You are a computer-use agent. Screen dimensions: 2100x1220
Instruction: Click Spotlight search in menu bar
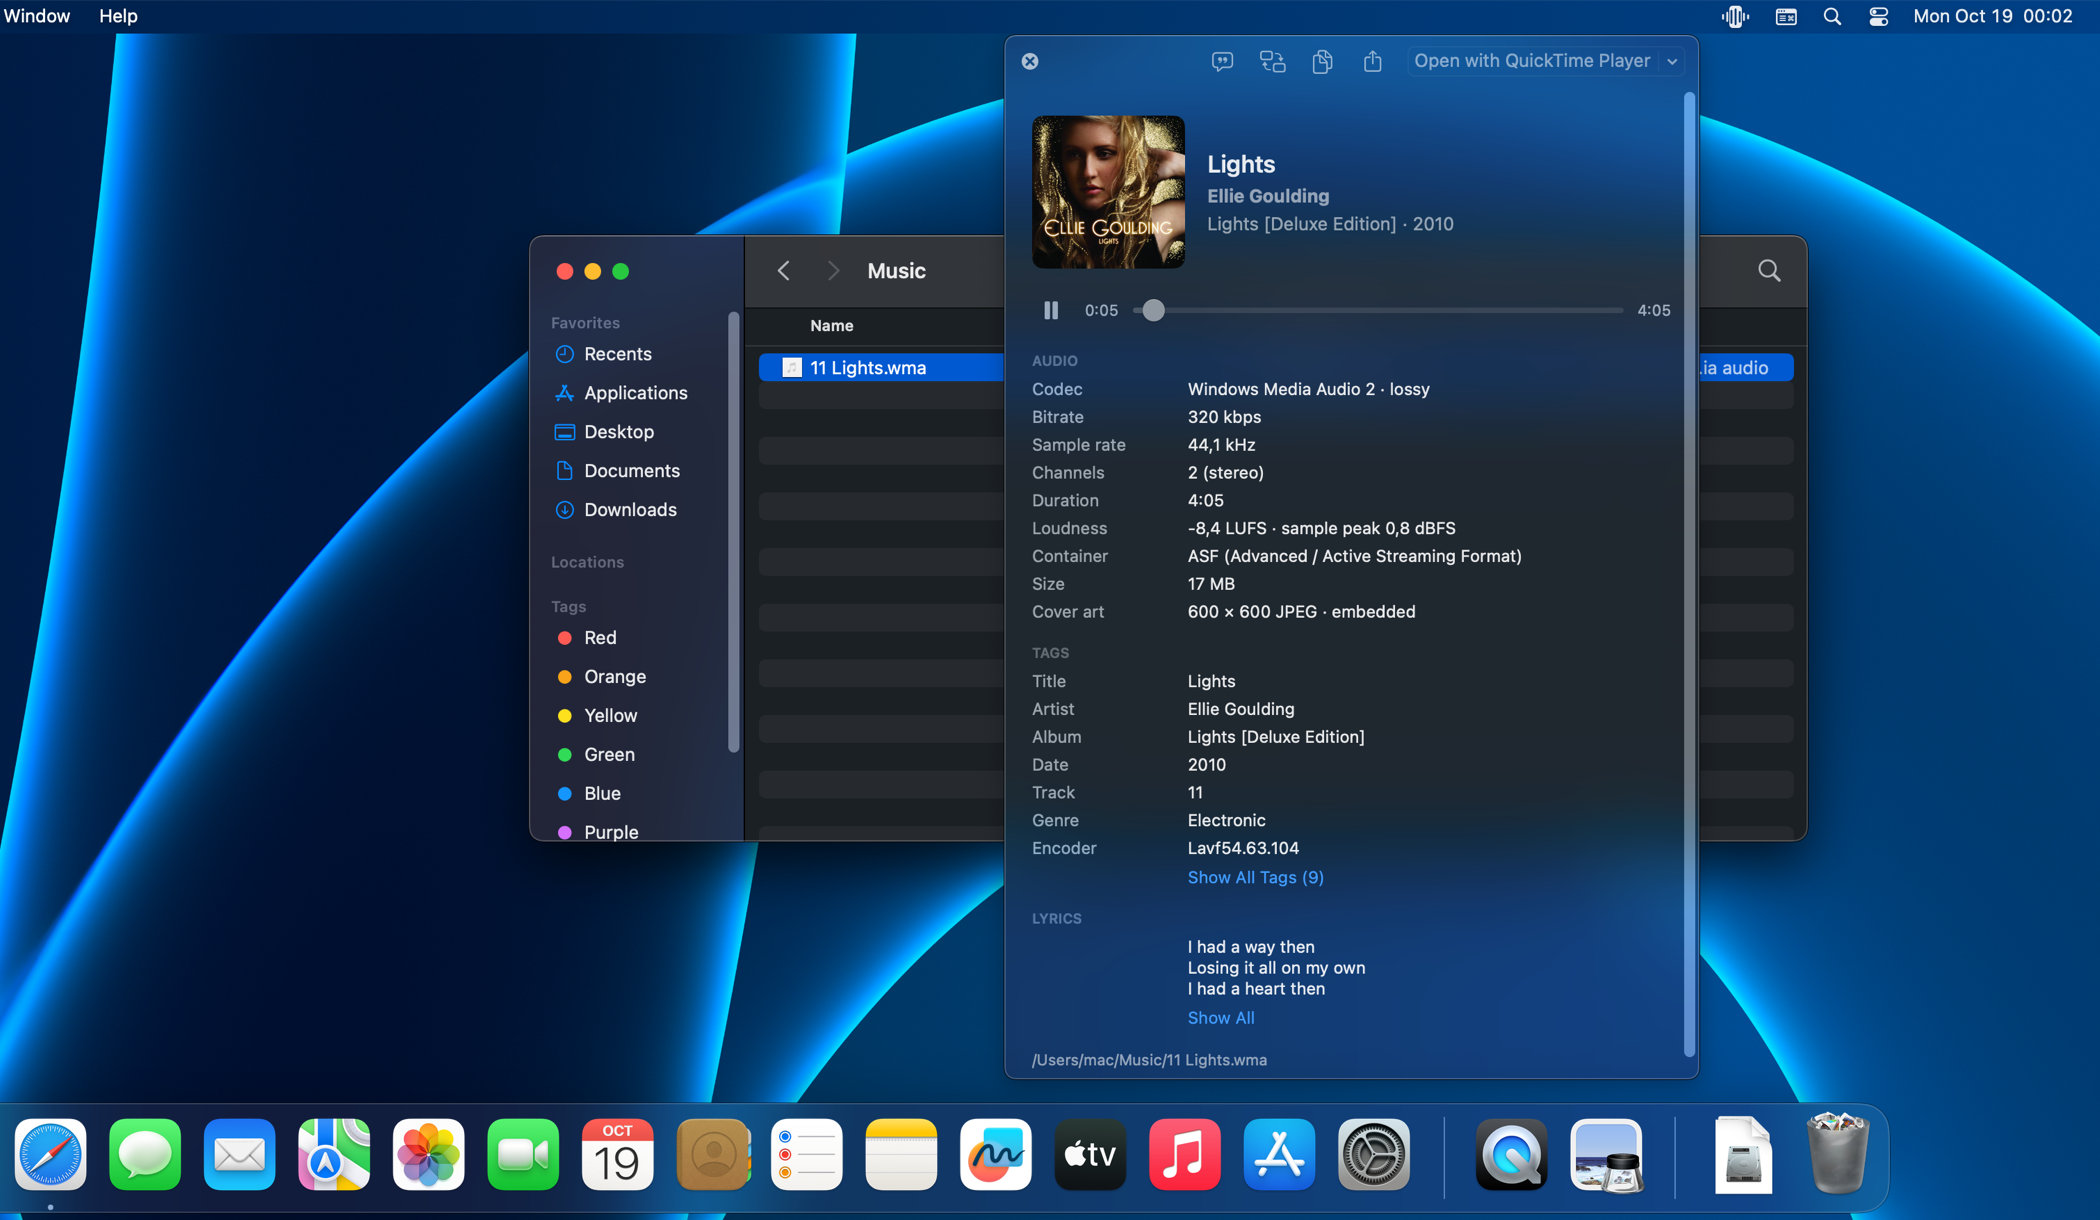tap(1832, 16)
